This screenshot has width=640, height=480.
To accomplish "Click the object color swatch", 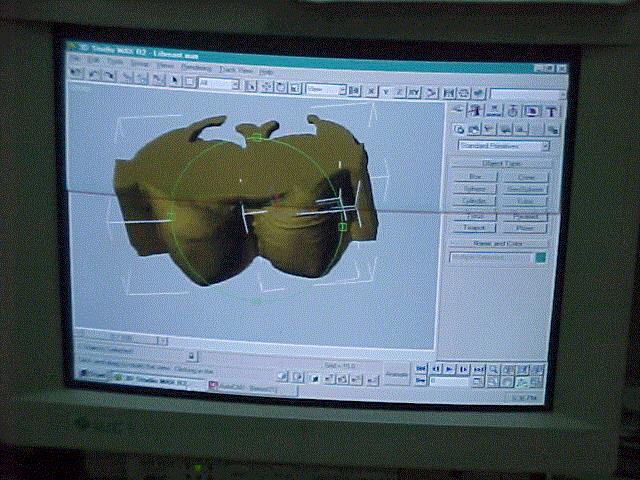I will (541, 258).
